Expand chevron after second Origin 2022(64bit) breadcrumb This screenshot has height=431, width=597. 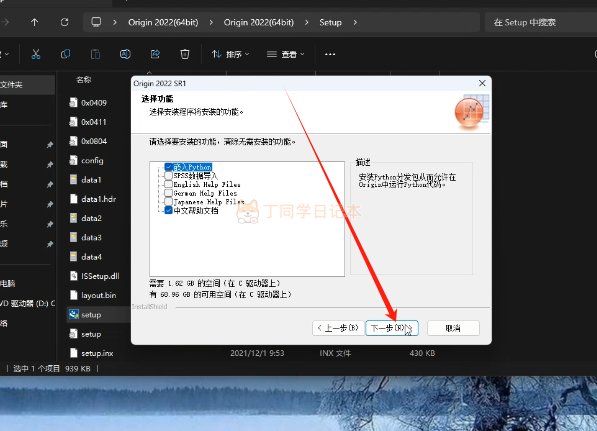tap(306, 22)
